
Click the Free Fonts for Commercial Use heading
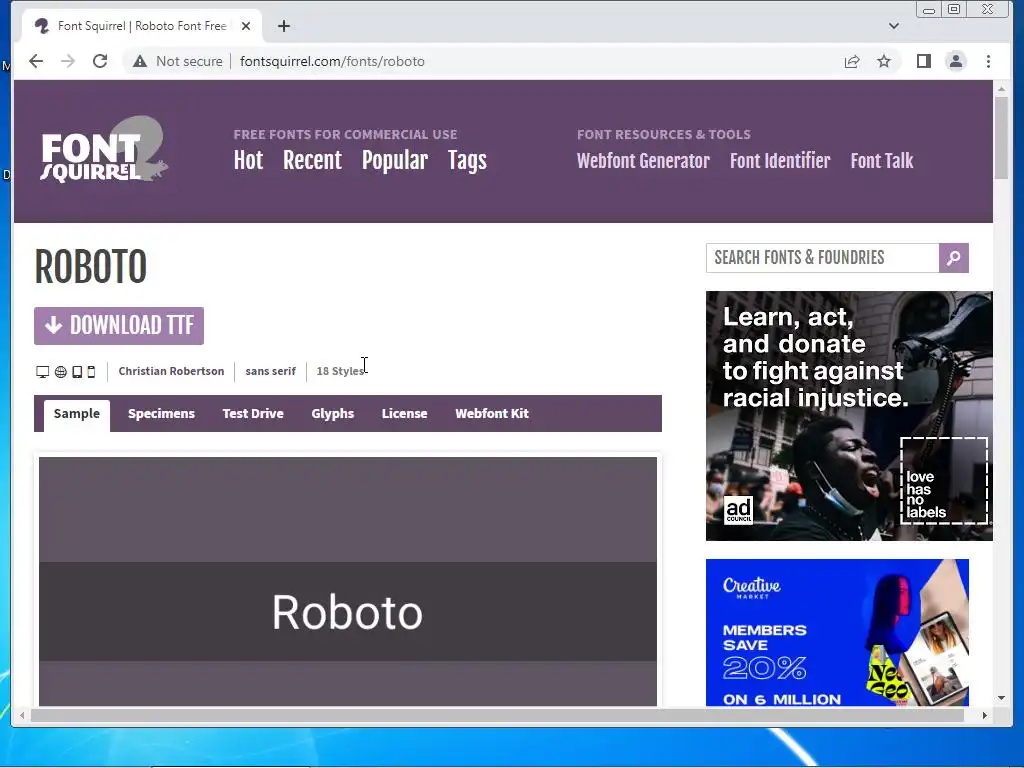pos(345,135)
